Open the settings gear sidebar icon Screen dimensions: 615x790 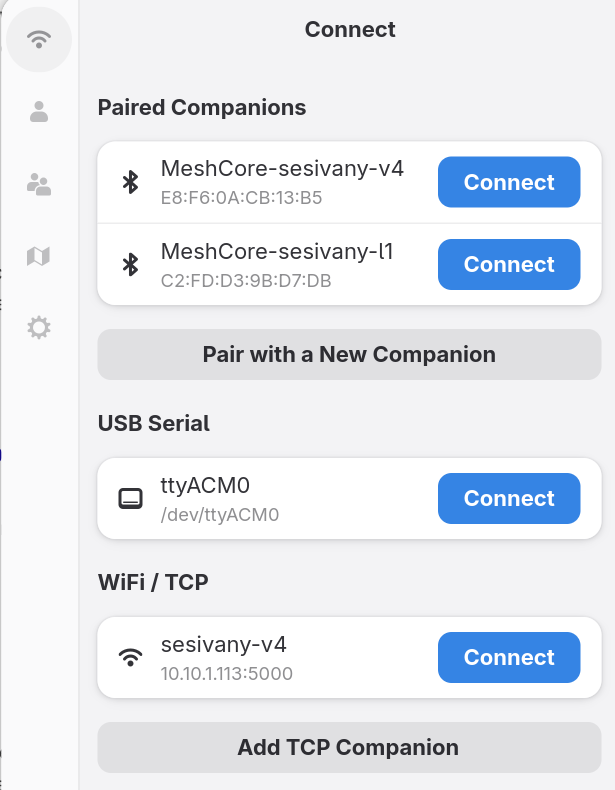point(39,327)
